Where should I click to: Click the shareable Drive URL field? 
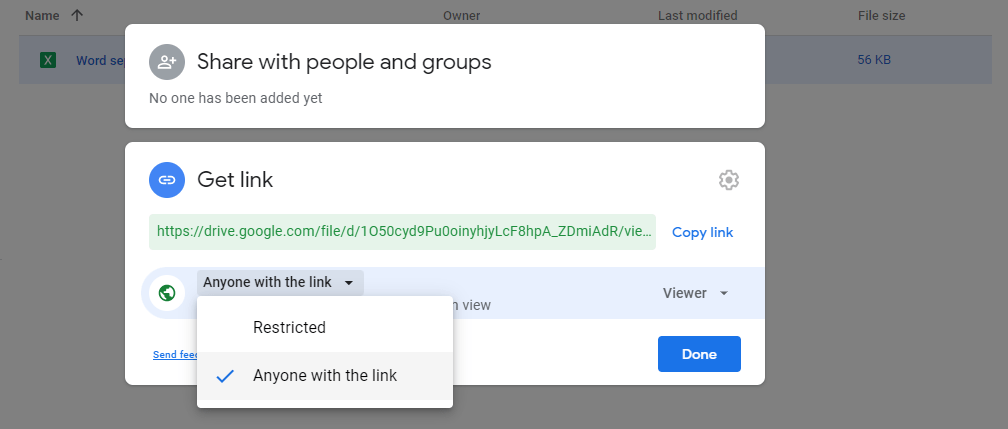point(402,231)
